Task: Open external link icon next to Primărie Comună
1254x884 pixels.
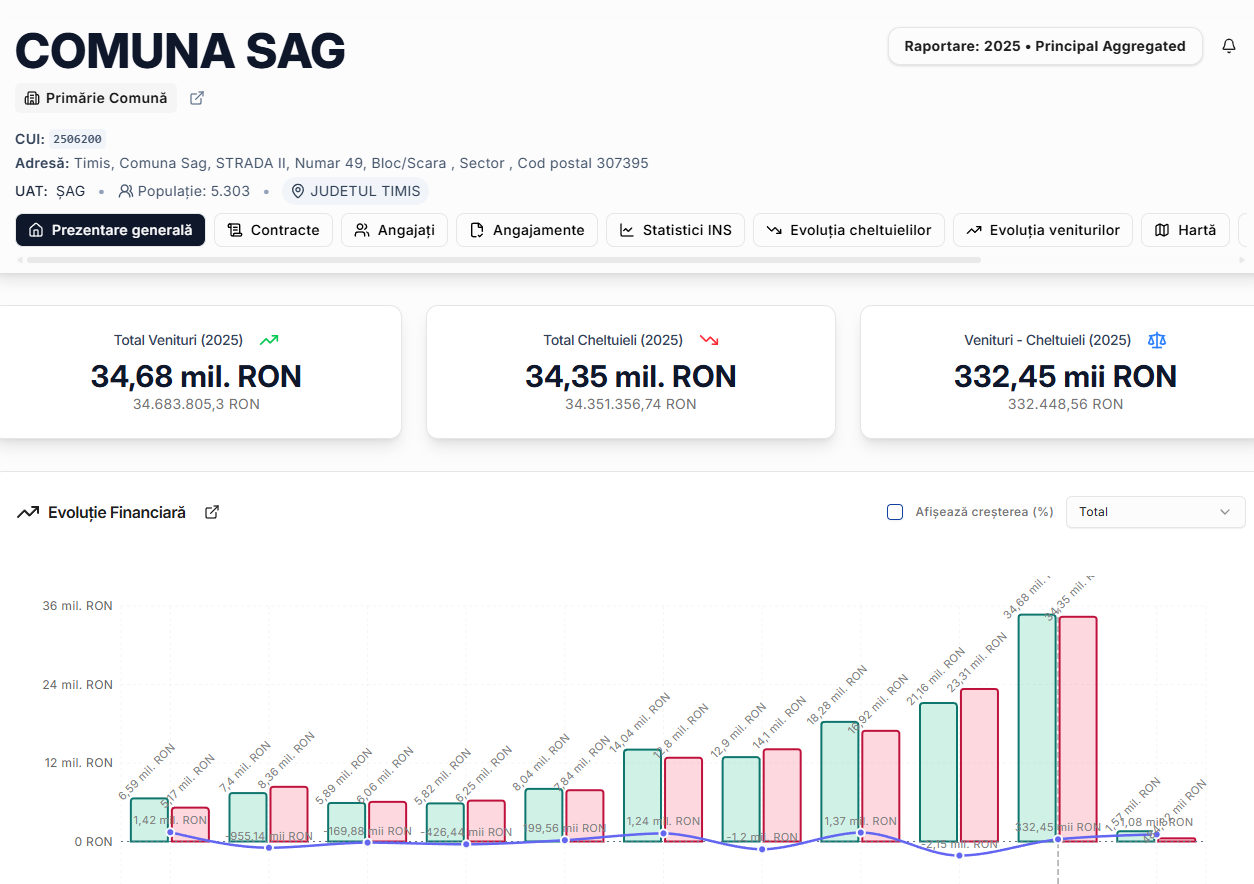Action: click(197, 98)
